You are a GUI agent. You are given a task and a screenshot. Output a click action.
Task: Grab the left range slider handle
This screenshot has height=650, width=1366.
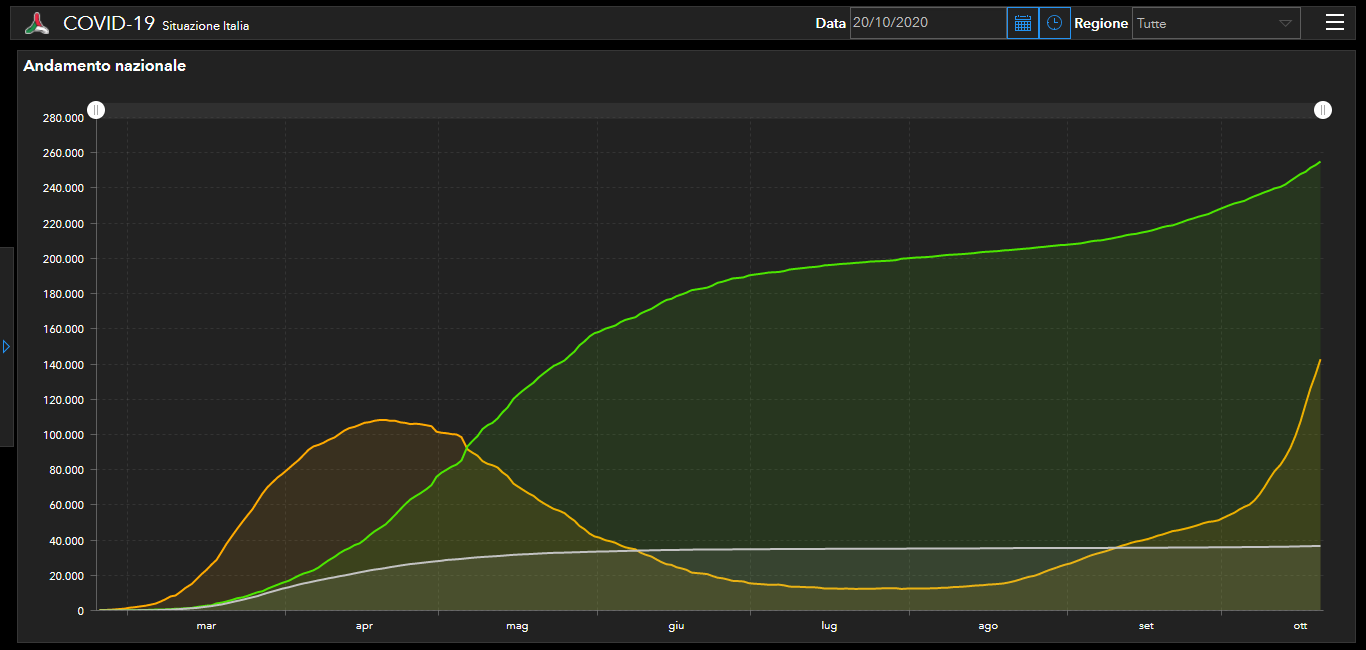[x=95, y=110]
